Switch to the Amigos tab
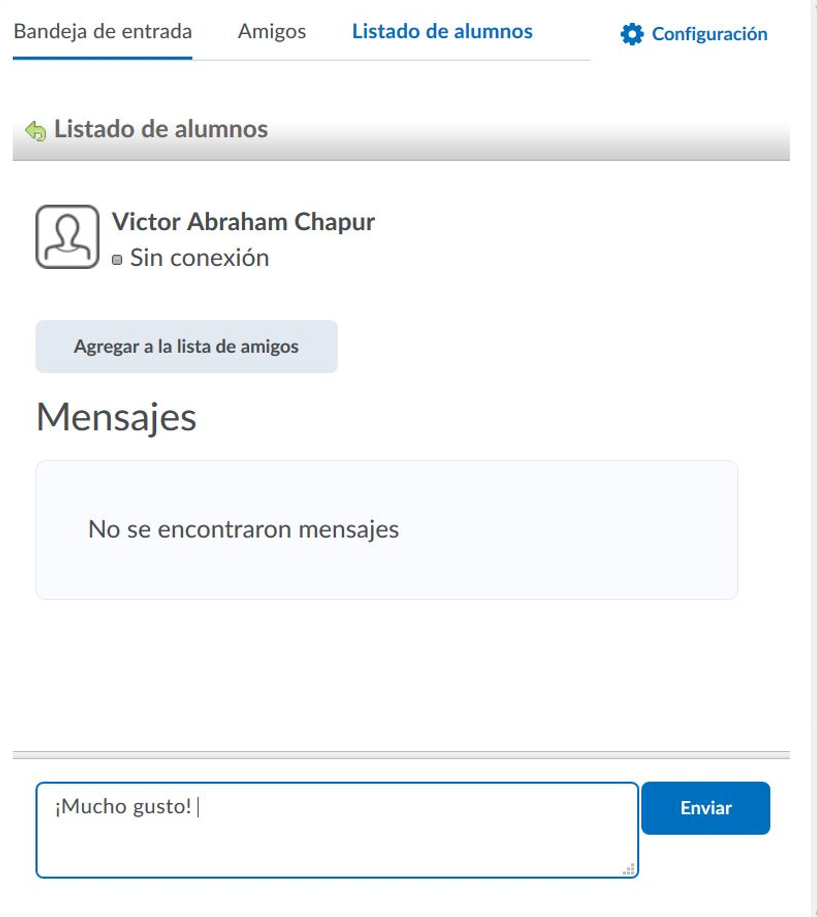This screenshot has width=817, height=917. pyautogui.click(x=272, y=31)
